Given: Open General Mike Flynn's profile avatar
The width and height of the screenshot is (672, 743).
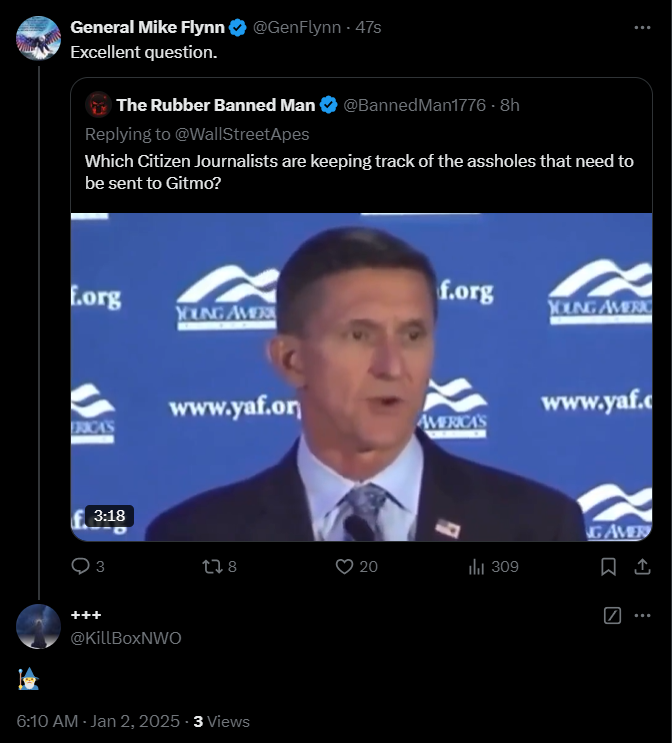Looking at the screenshot, I should click(x=39, y=37).
